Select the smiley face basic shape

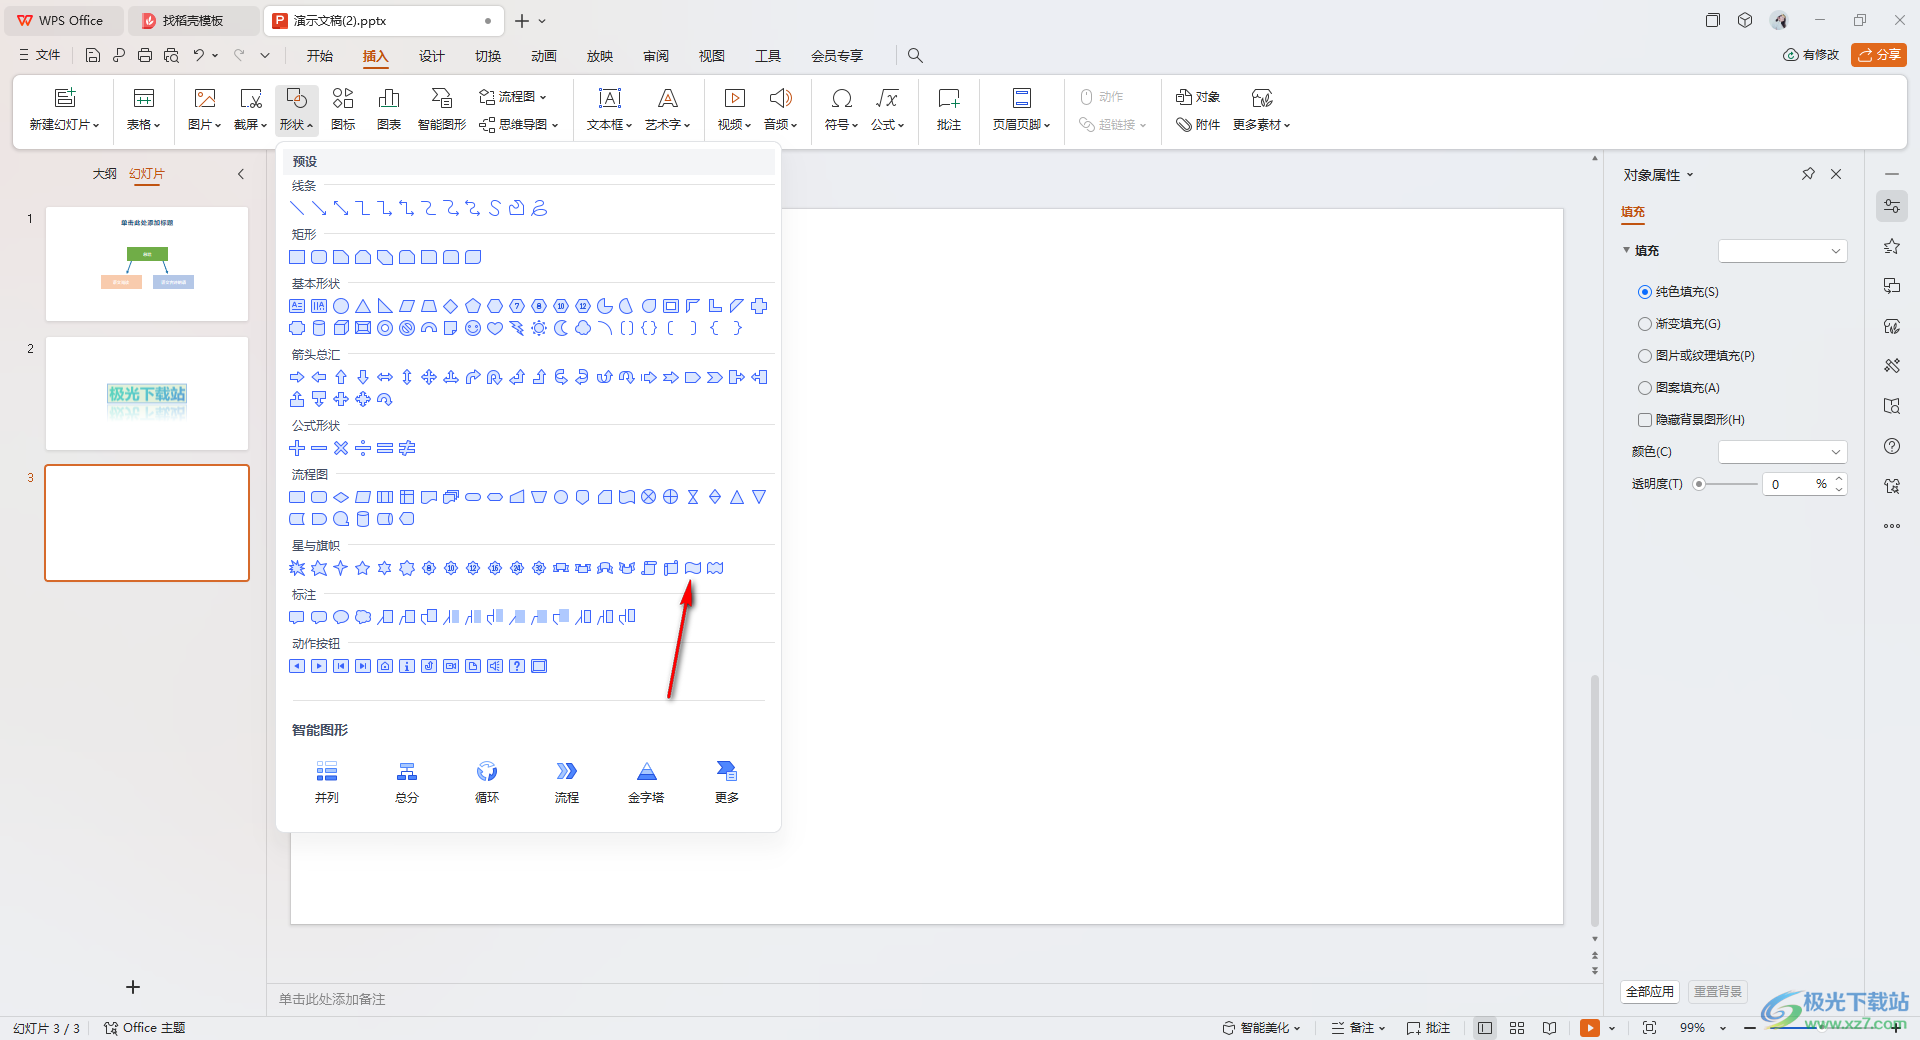click(473, 328)
